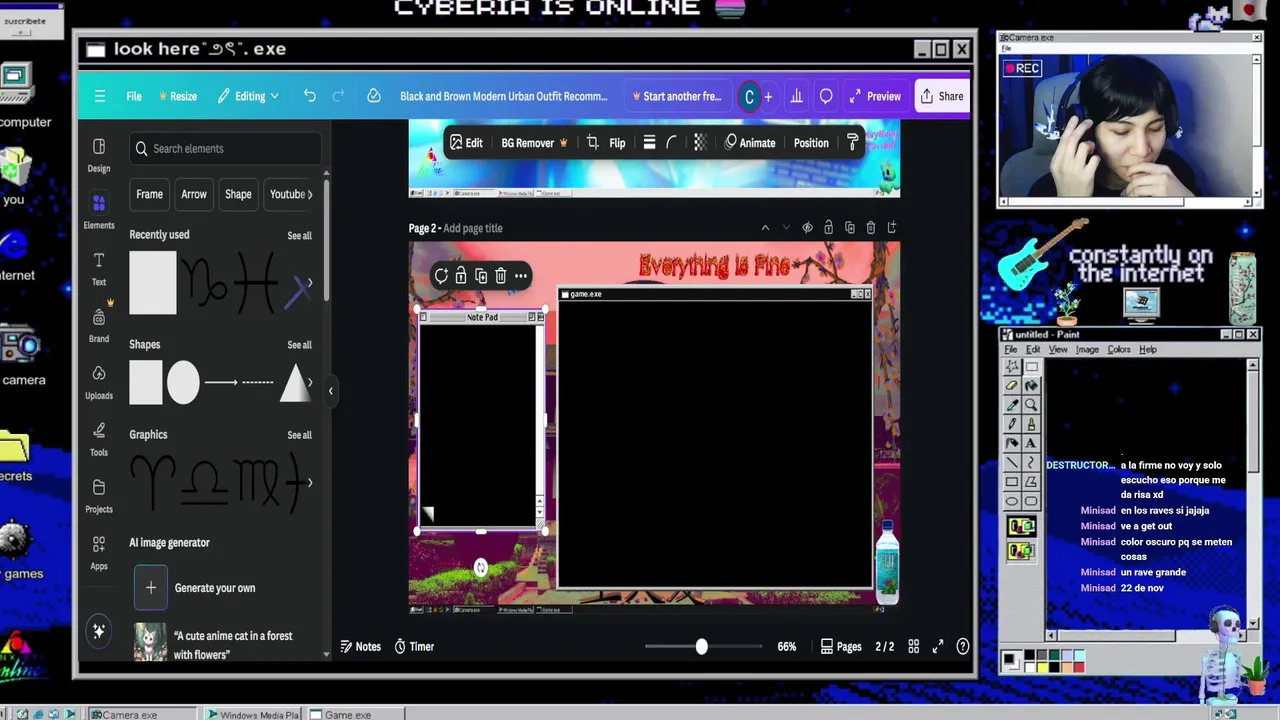This screenshot has width=1280, height=720.
Task: Open the hamburger main menu in Canva
Action: [99, 96]
